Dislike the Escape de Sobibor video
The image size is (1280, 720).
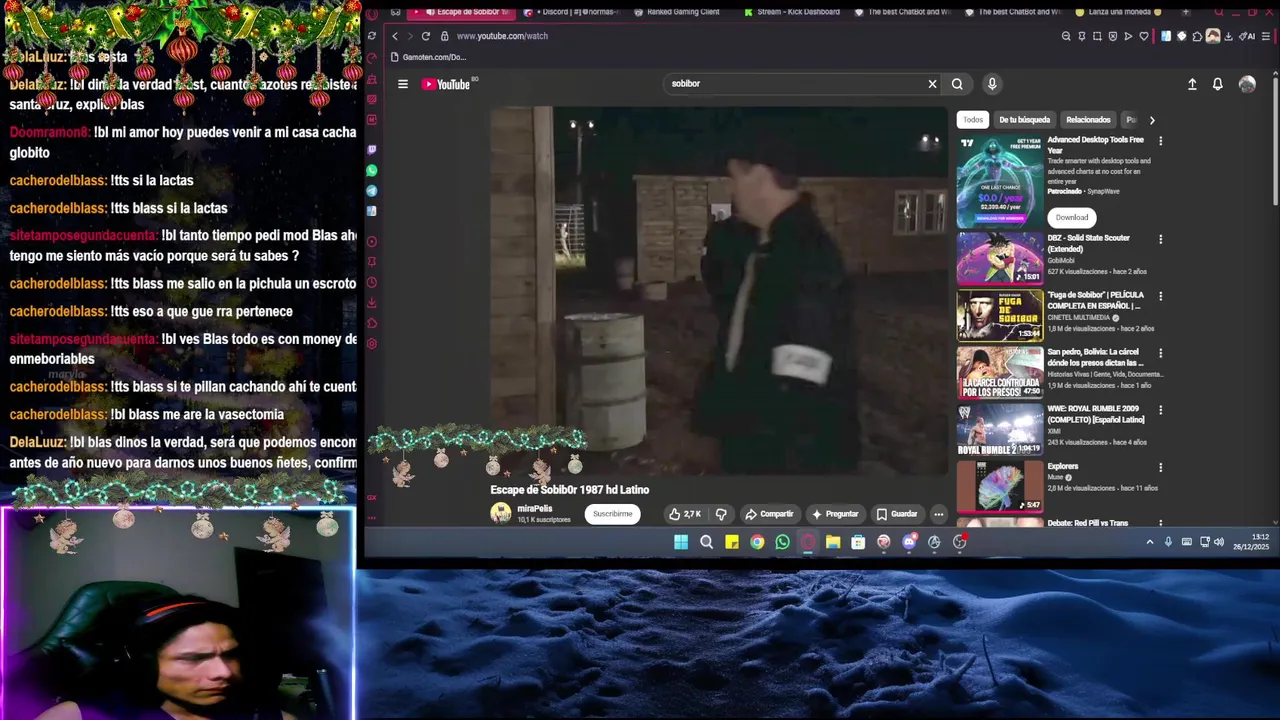pyautogui.click(x=721, y=514)
